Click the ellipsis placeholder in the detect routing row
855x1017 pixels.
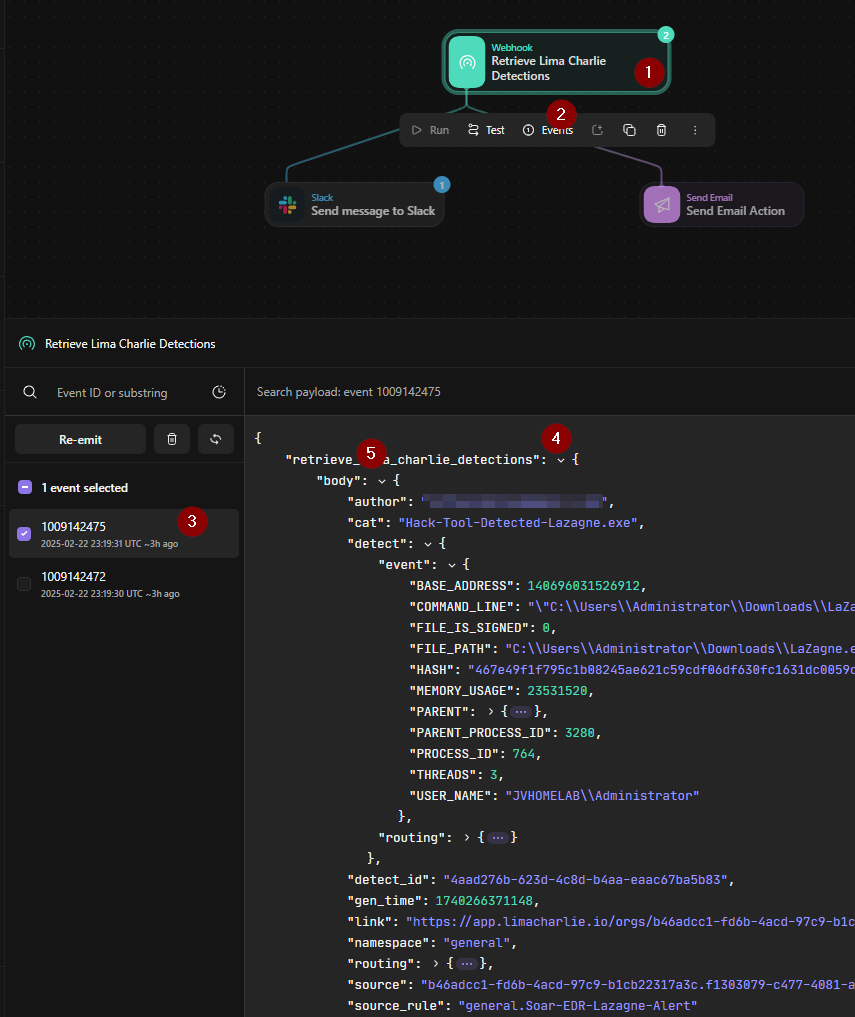tap(497, 838)
